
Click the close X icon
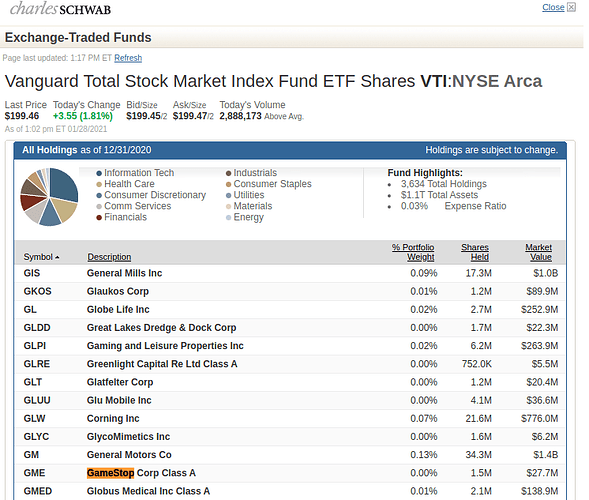(571, 7)
